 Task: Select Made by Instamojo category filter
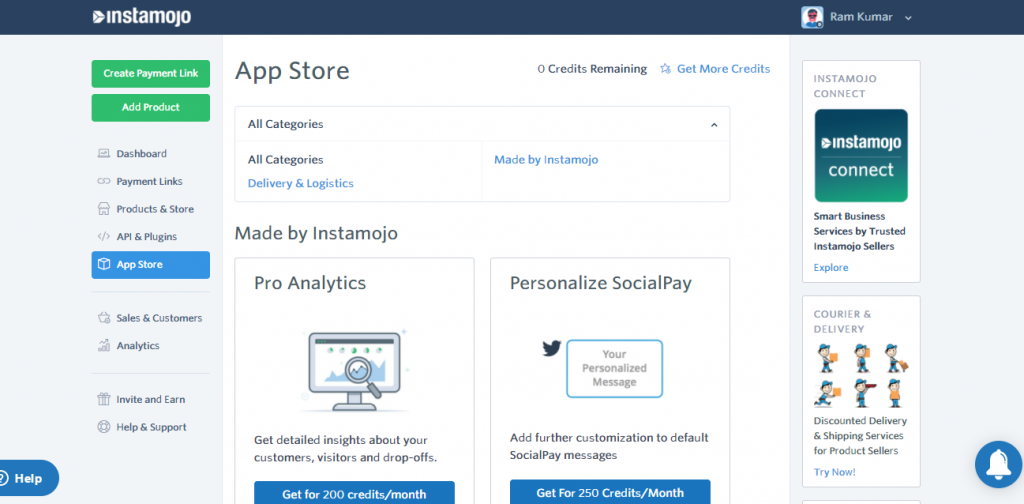546,160
